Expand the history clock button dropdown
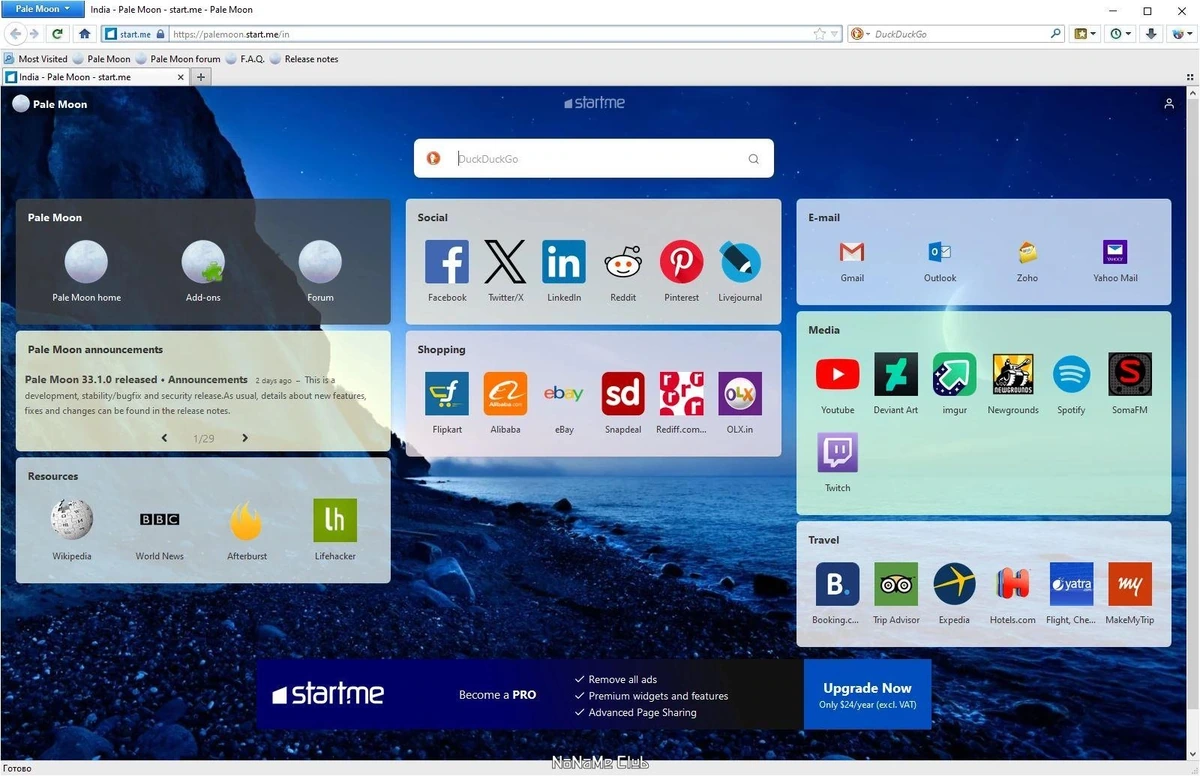 click(1129, 34)
